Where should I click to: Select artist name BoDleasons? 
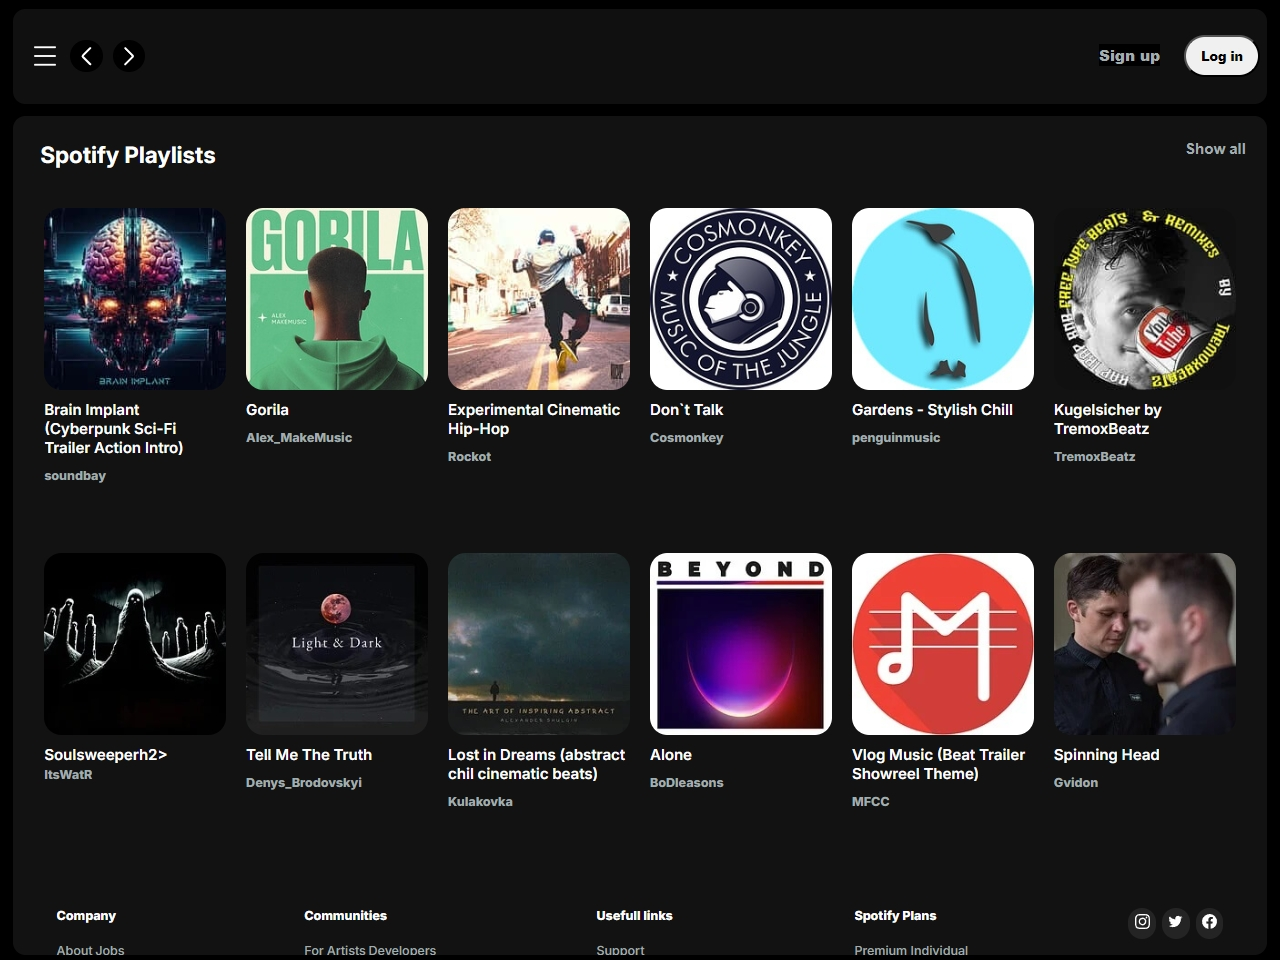pyautogui.click(x=686, y=783)
